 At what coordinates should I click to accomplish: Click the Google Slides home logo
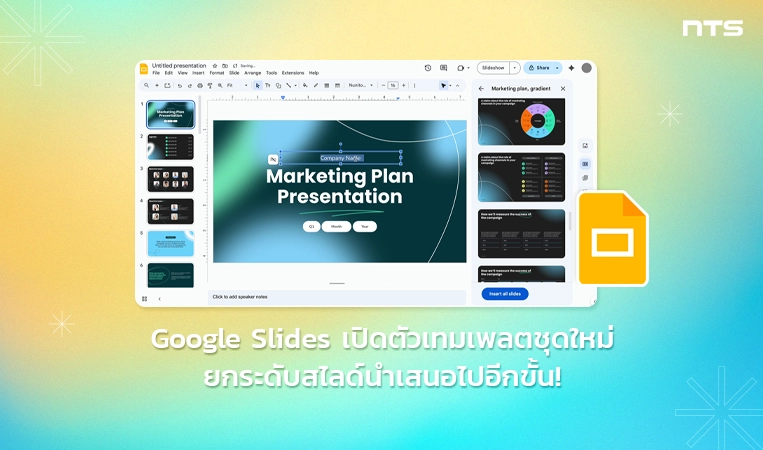point(144,69)
